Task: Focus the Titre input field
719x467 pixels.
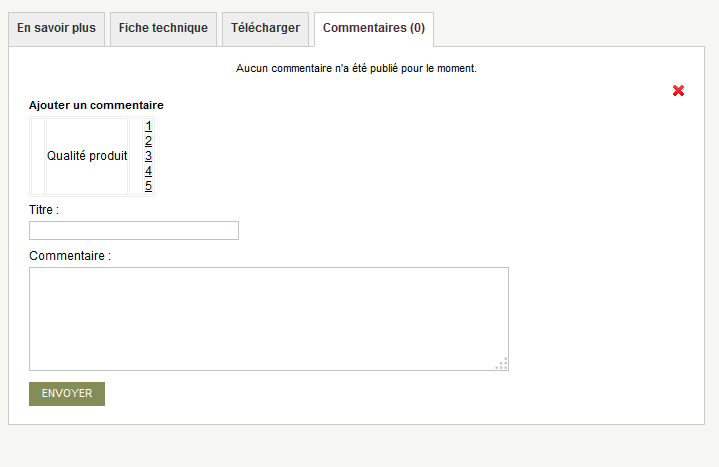Action: point(134,230)
